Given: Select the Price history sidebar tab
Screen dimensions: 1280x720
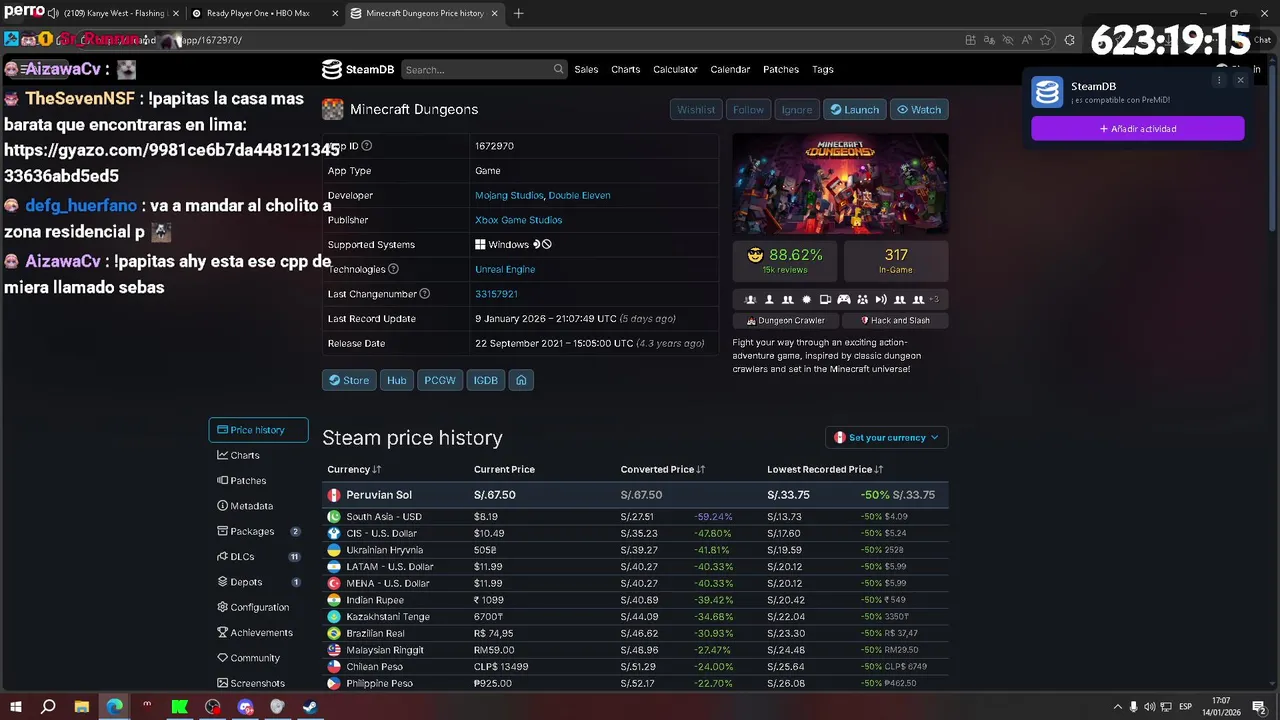Looking at the screenshot, I should 258,430.
